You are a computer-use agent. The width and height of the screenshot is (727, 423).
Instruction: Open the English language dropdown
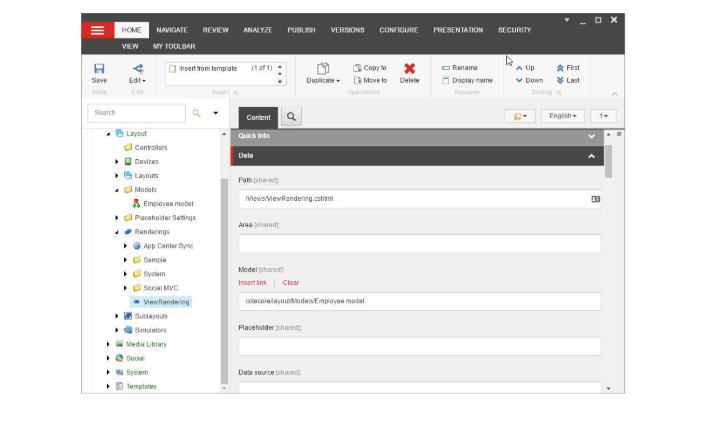point(562,116)
